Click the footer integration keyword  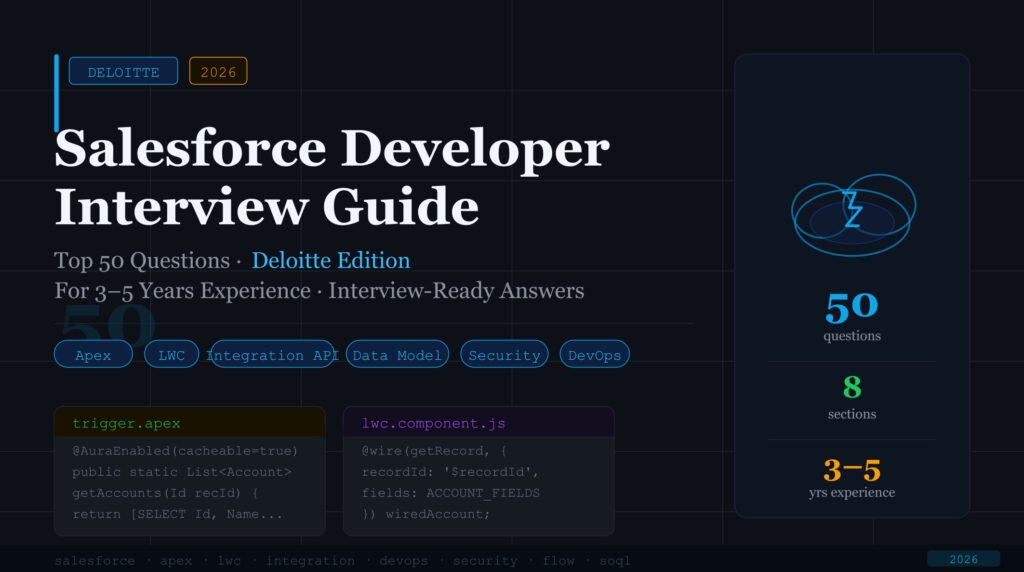pos(310,560)
